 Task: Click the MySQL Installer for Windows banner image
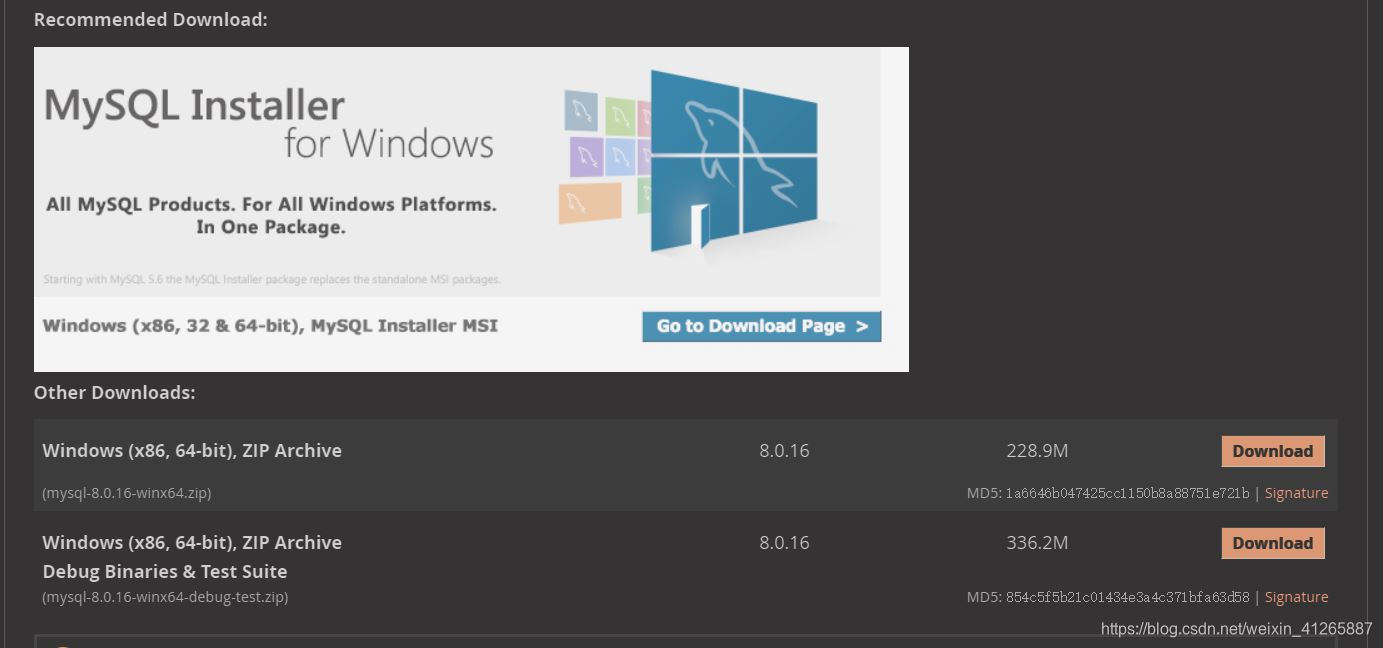pyautogui.click(x=471, y=209)
